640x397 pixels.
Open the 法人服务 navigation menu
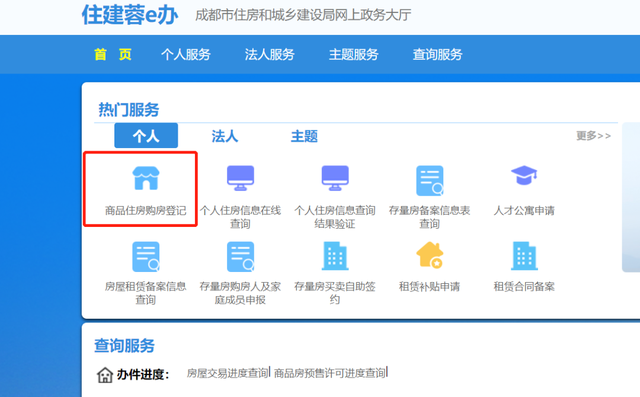269,54
